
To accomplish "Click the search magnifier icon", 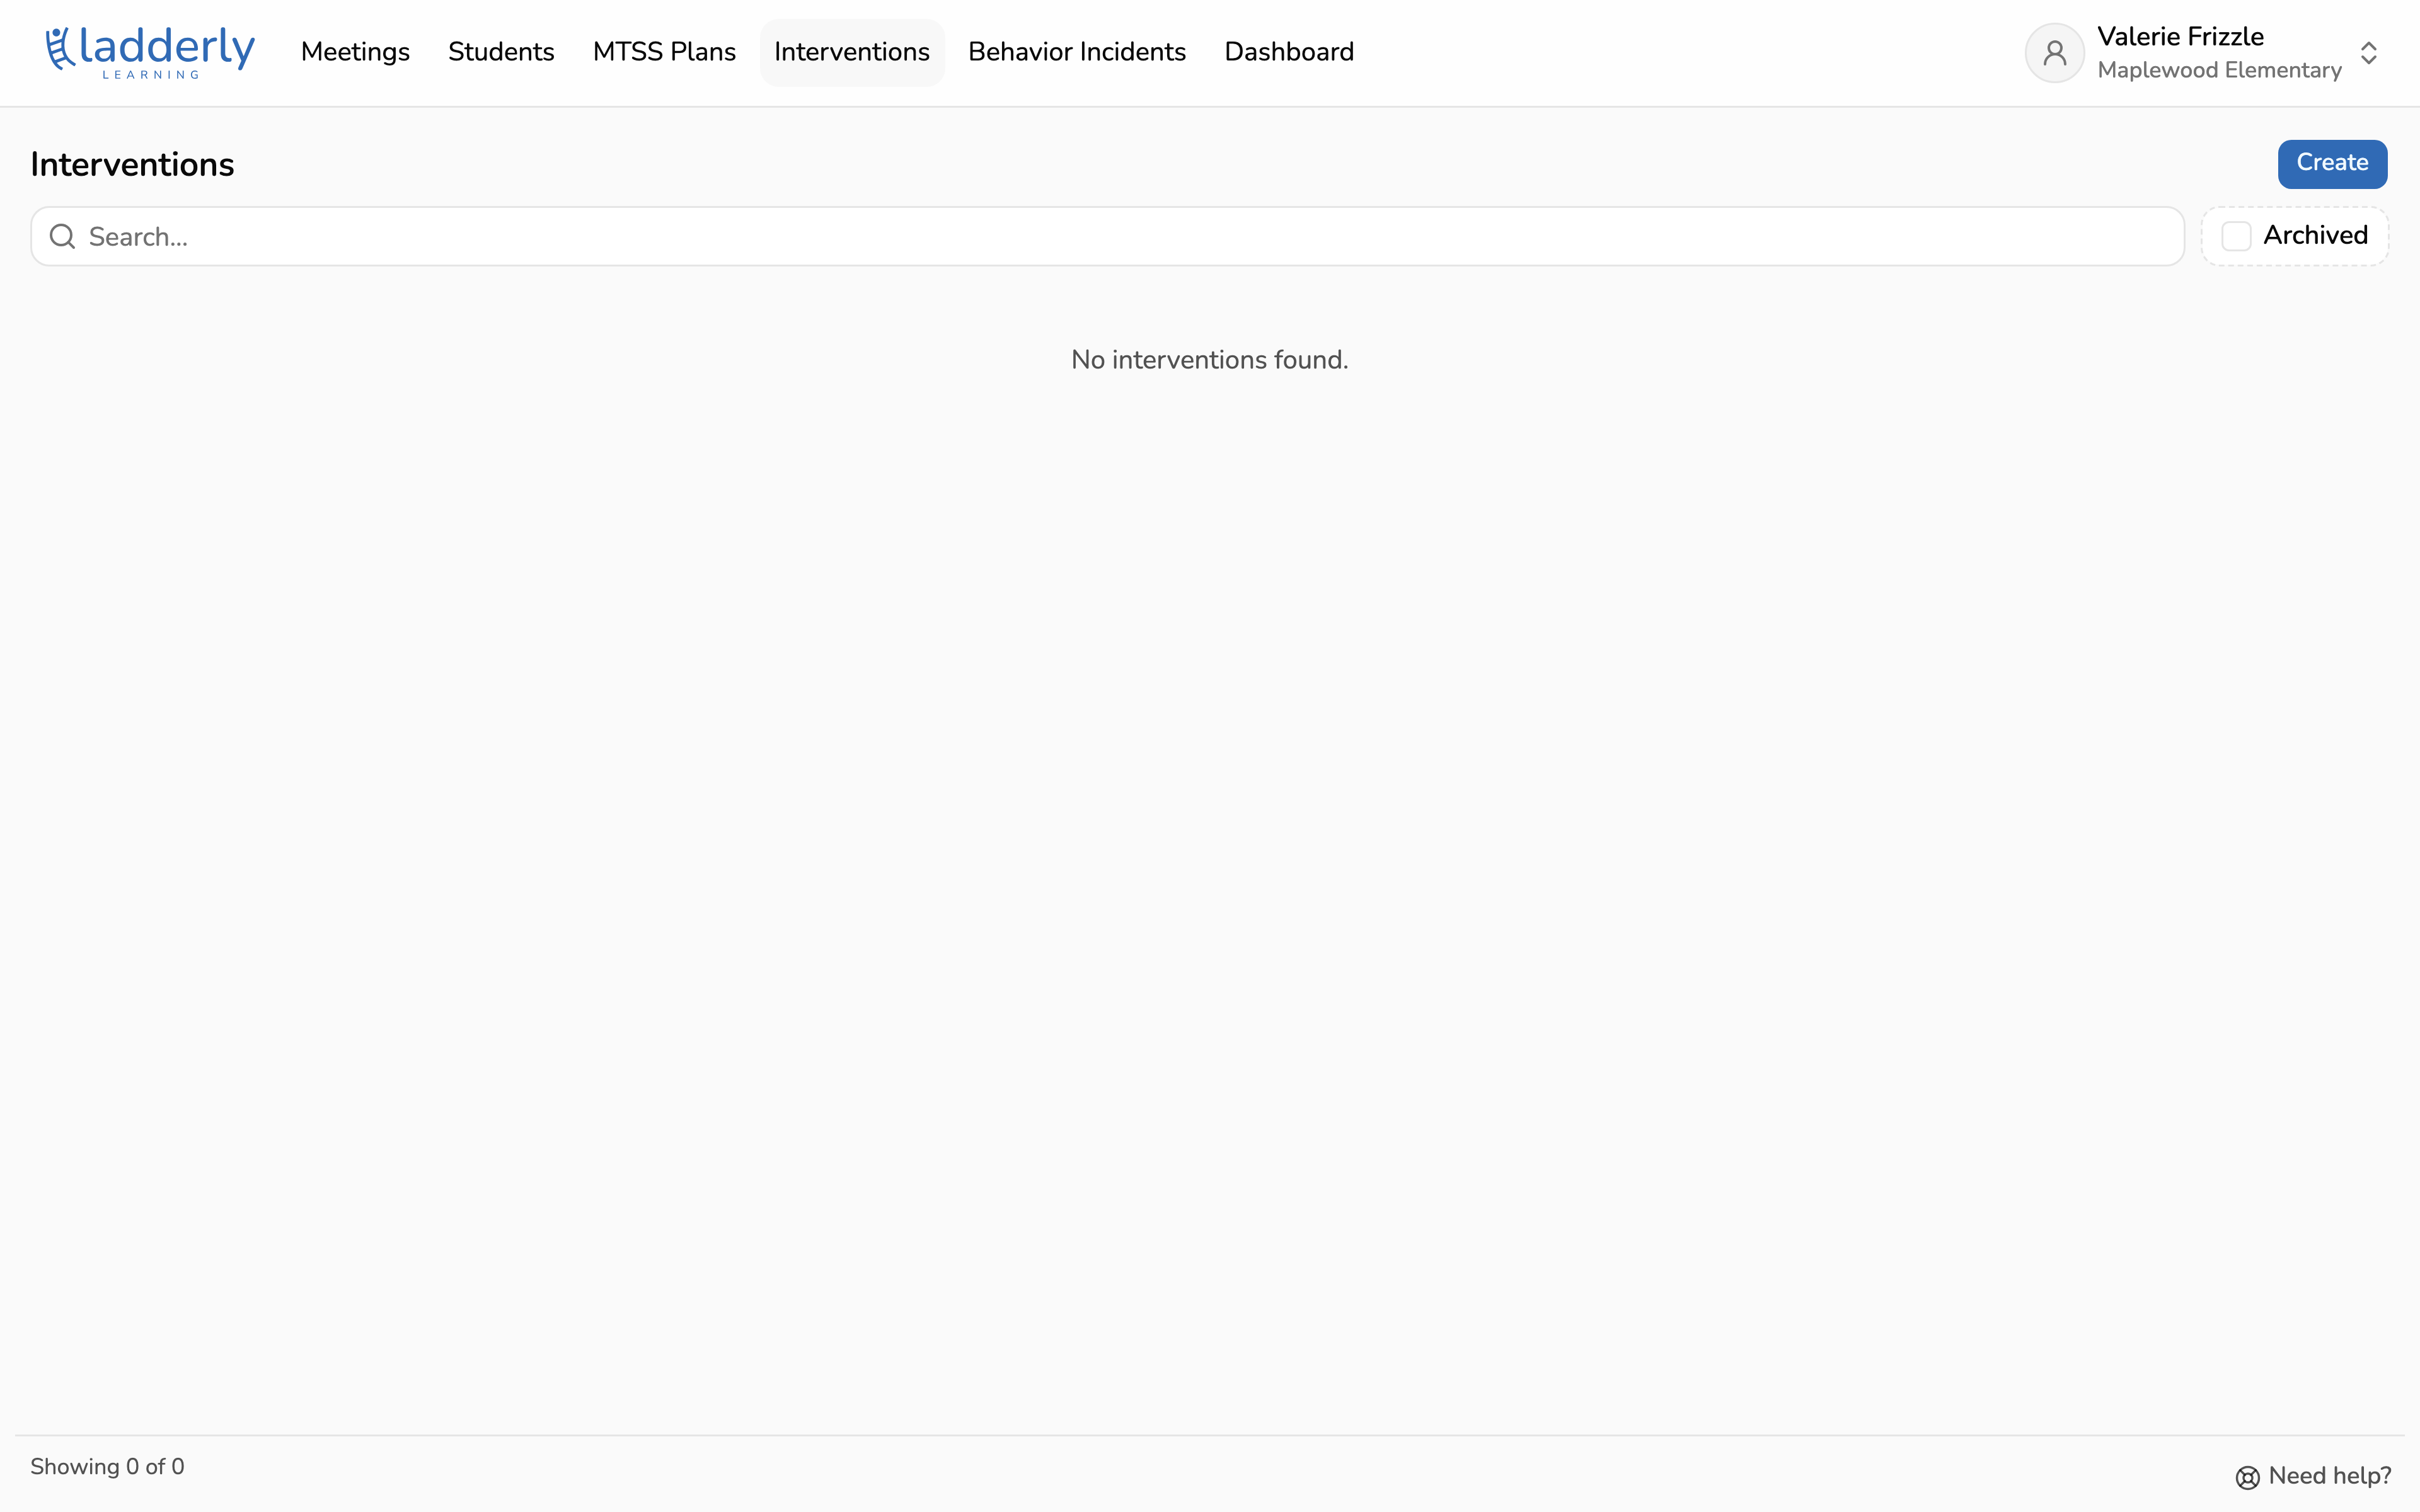I will (x=62, y=236).
